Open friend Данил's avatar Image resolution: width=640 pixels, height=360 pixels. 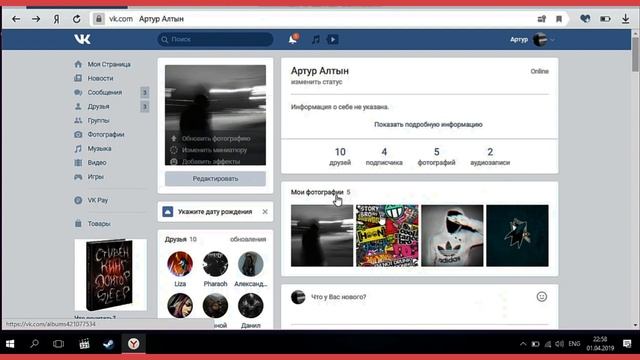pos(251,305)
